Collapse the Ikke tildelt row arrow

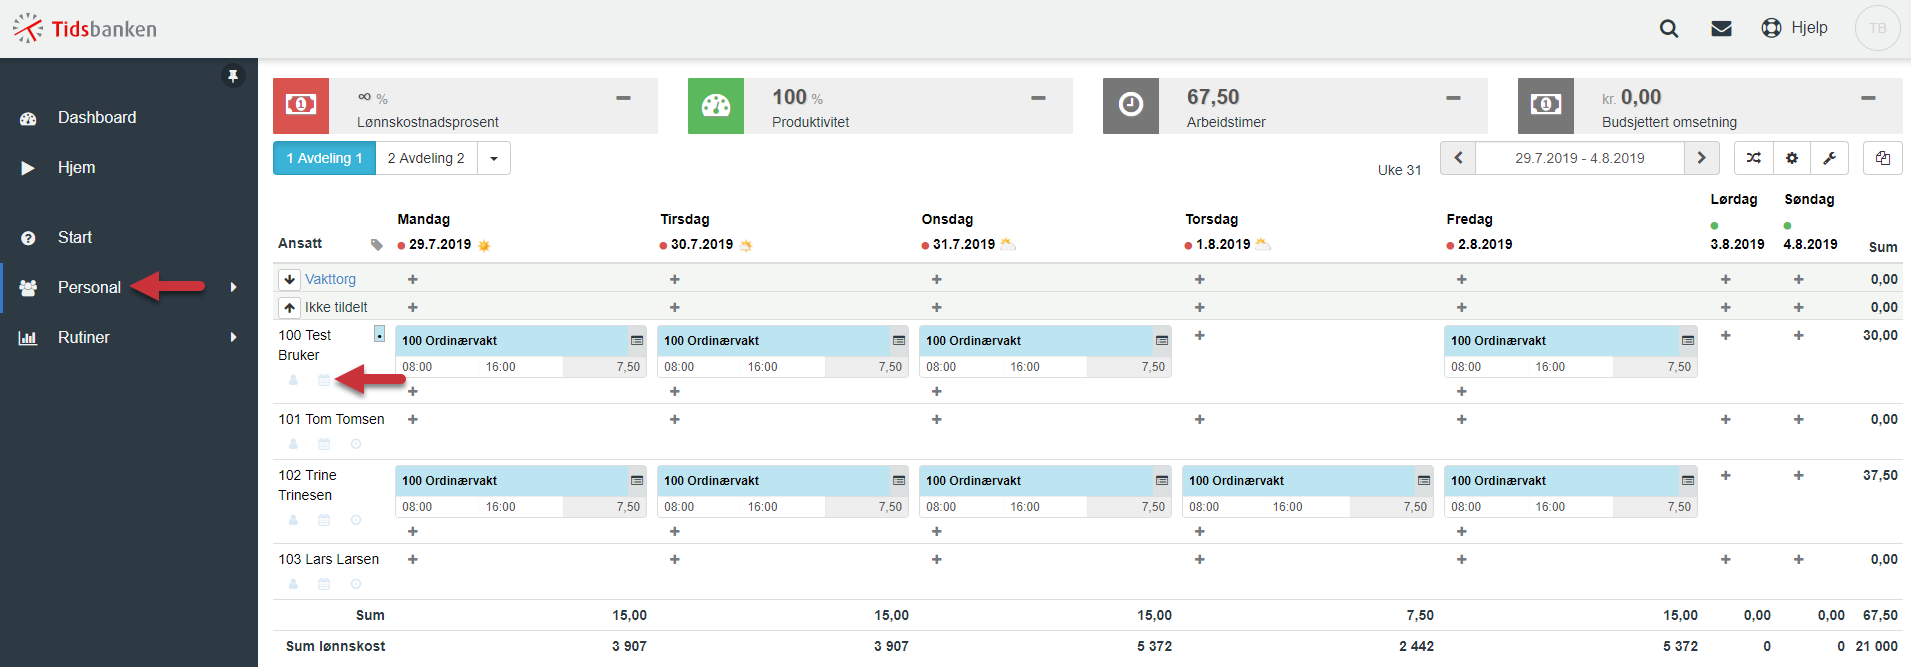[x=289, y=307]
